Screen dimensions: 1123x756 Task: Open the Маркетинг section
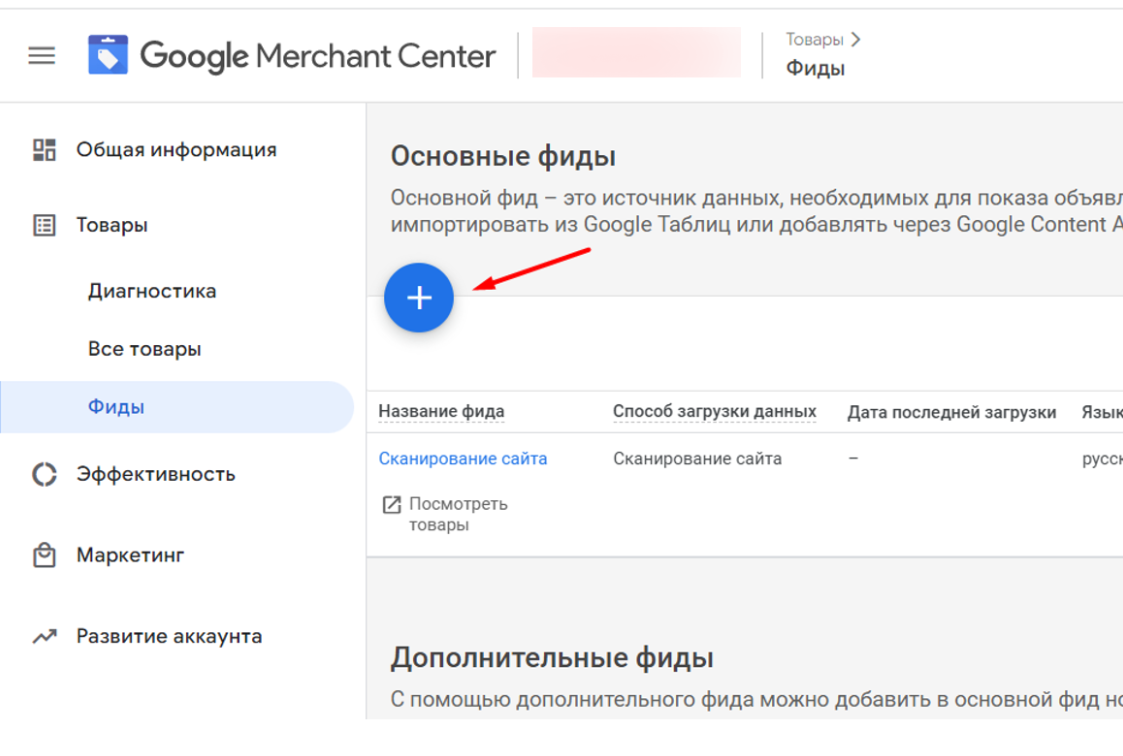point(130,555)
